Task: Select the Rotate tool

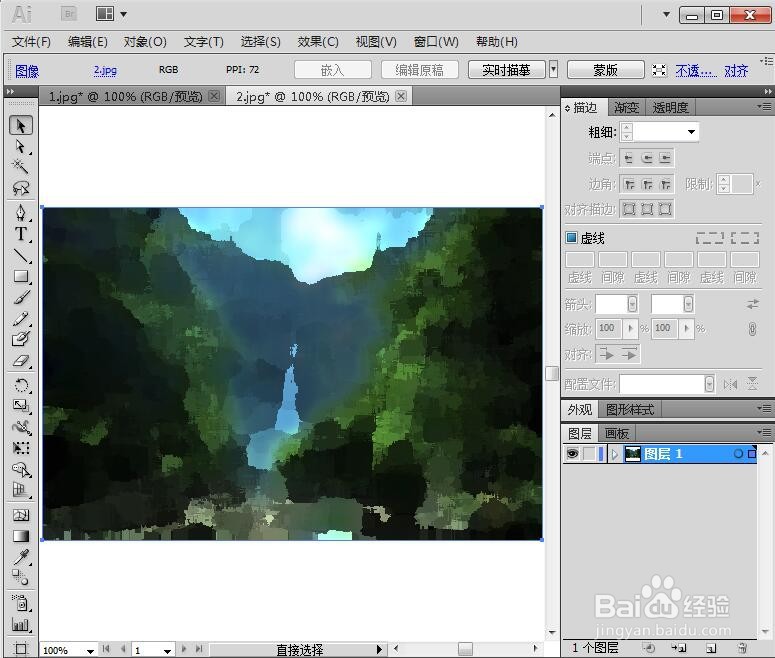Action: click(x=21, y=385)
